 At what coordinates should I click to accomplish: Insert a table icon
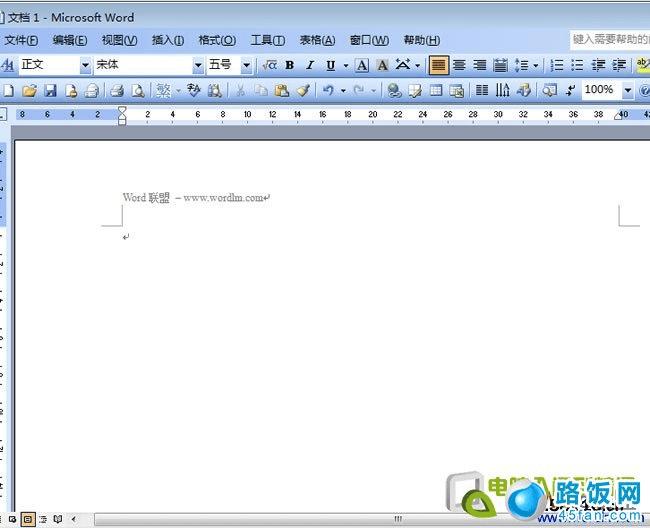pyautogui.click(x=436, y=90)
